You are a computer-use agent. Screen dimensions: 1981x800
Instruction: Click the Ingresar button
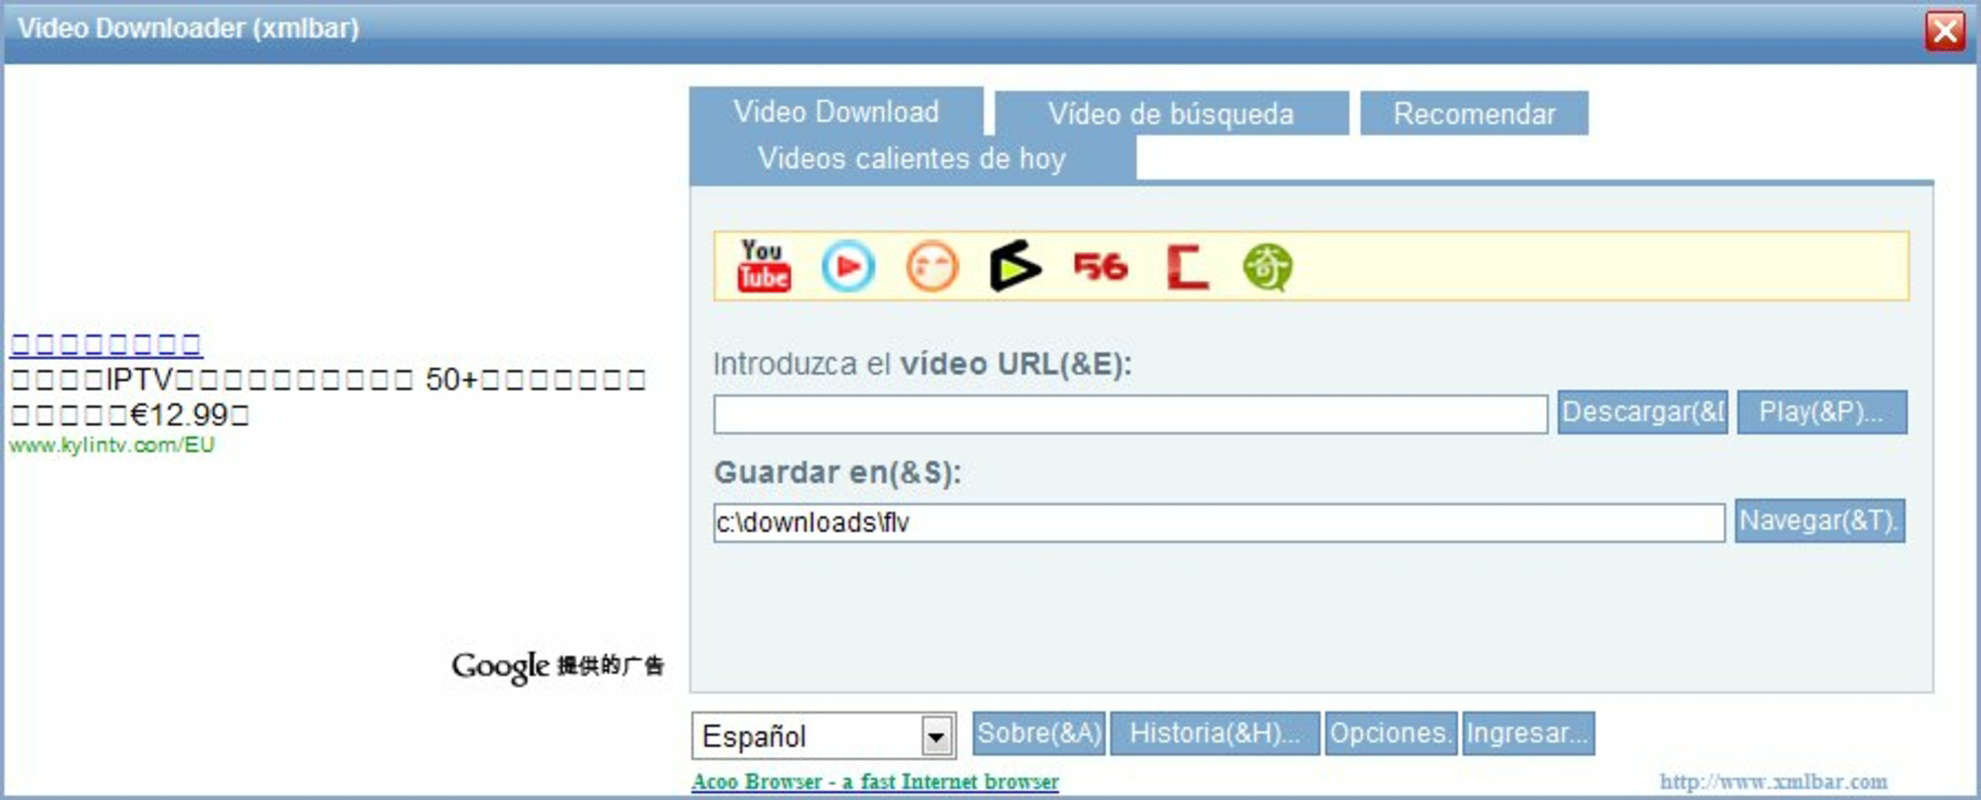click(1528, 733)
